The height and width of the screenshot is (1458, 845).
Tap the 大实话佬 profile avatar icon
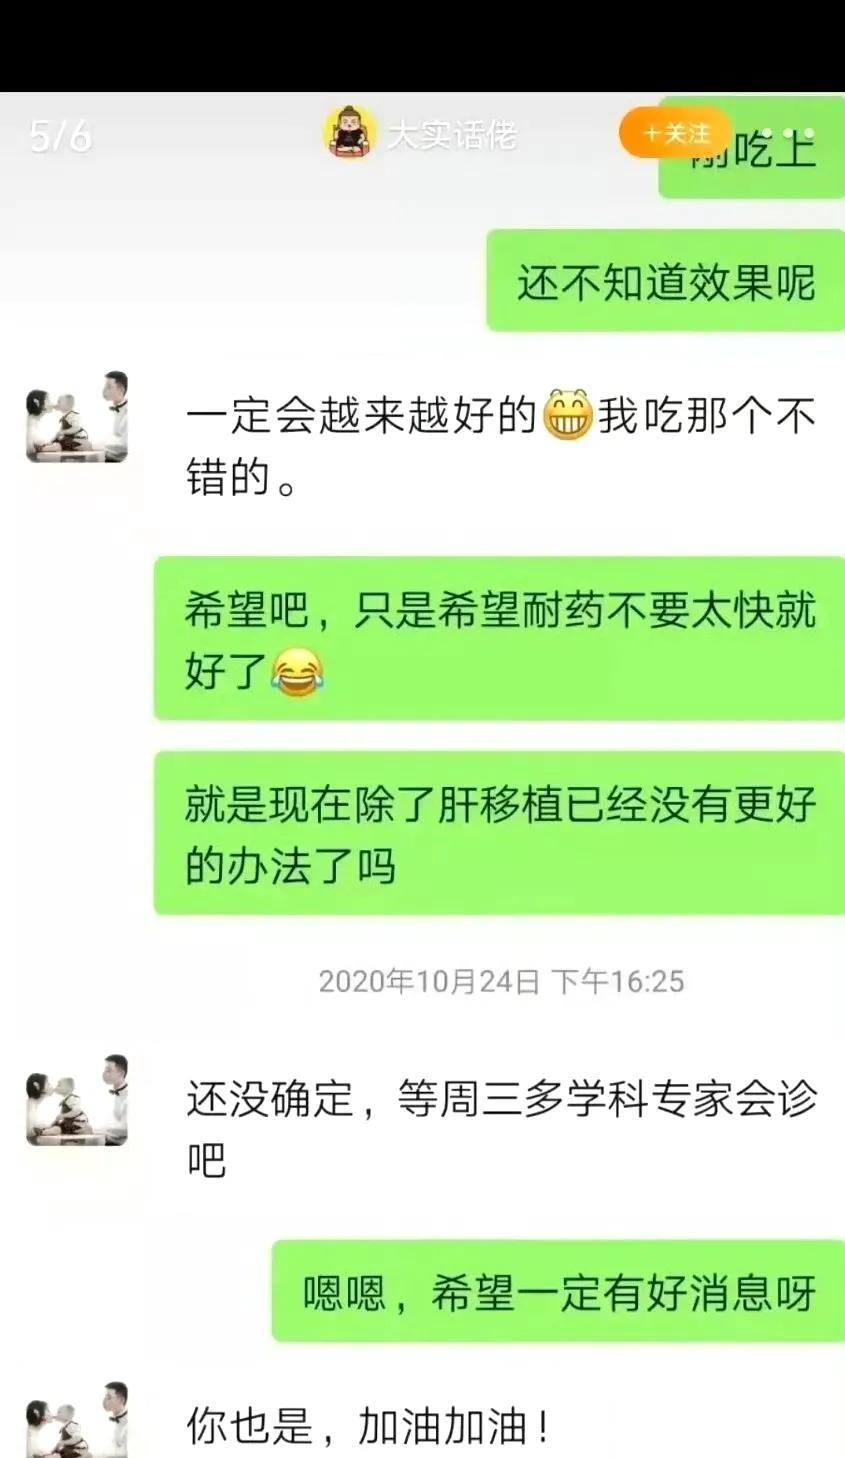(351, 132)
